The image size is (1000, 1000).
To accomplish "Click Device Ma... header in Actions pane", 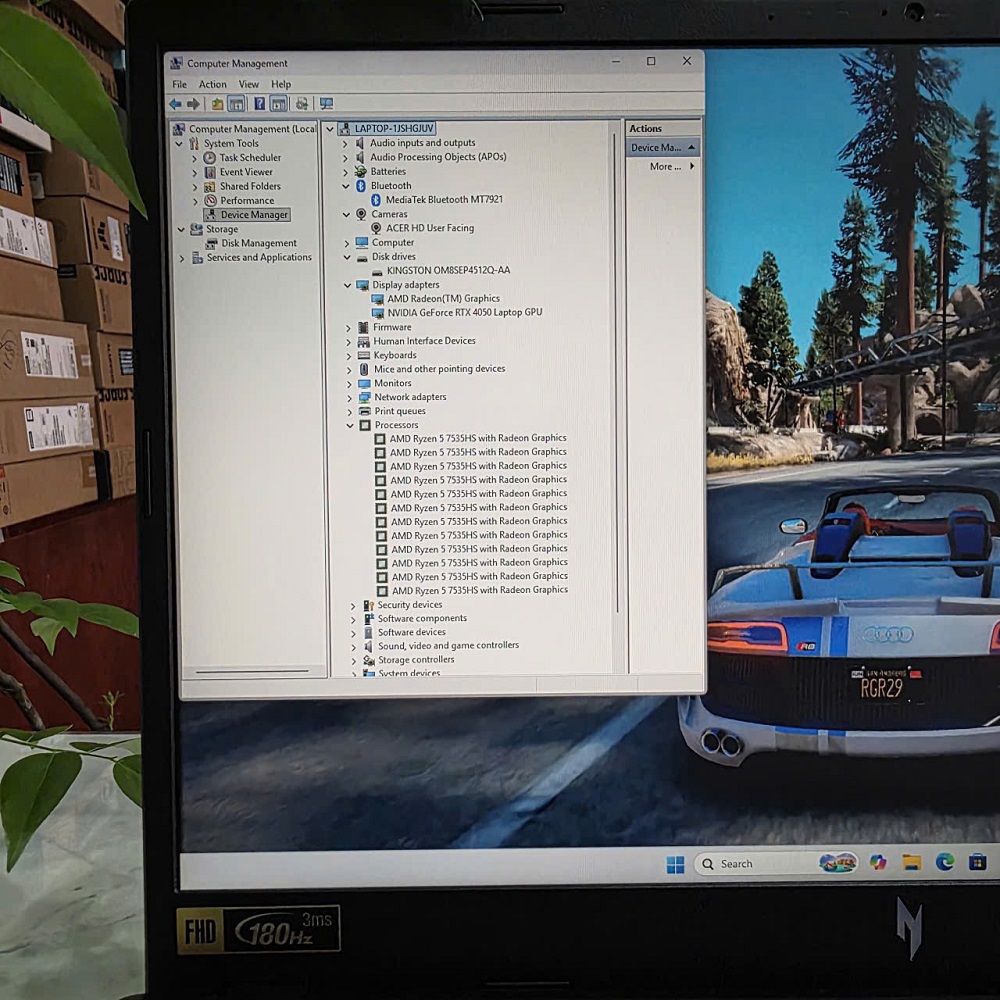I will [x=663, y=147].
